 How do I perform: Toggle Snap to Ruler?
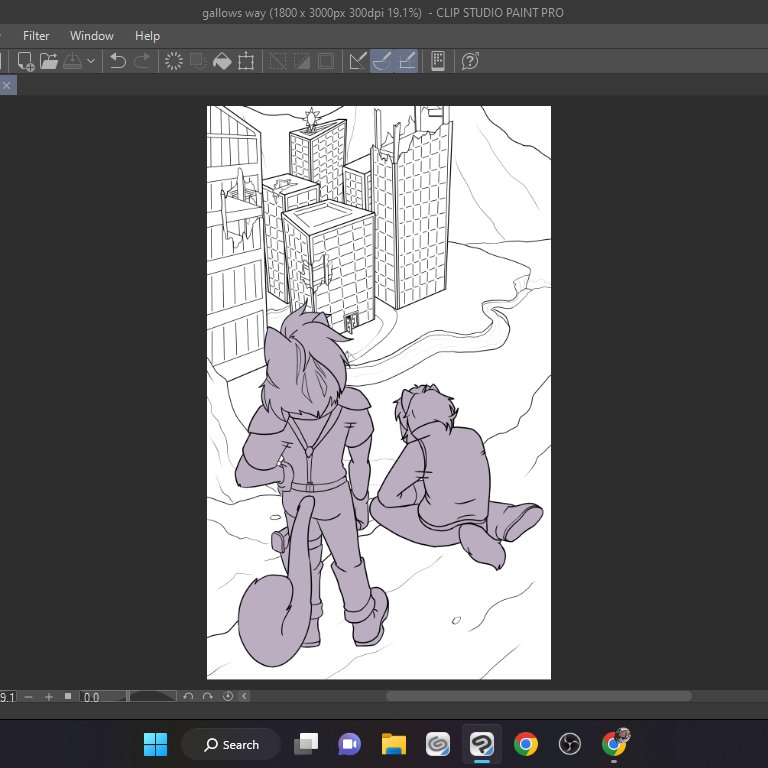point(358,61)
